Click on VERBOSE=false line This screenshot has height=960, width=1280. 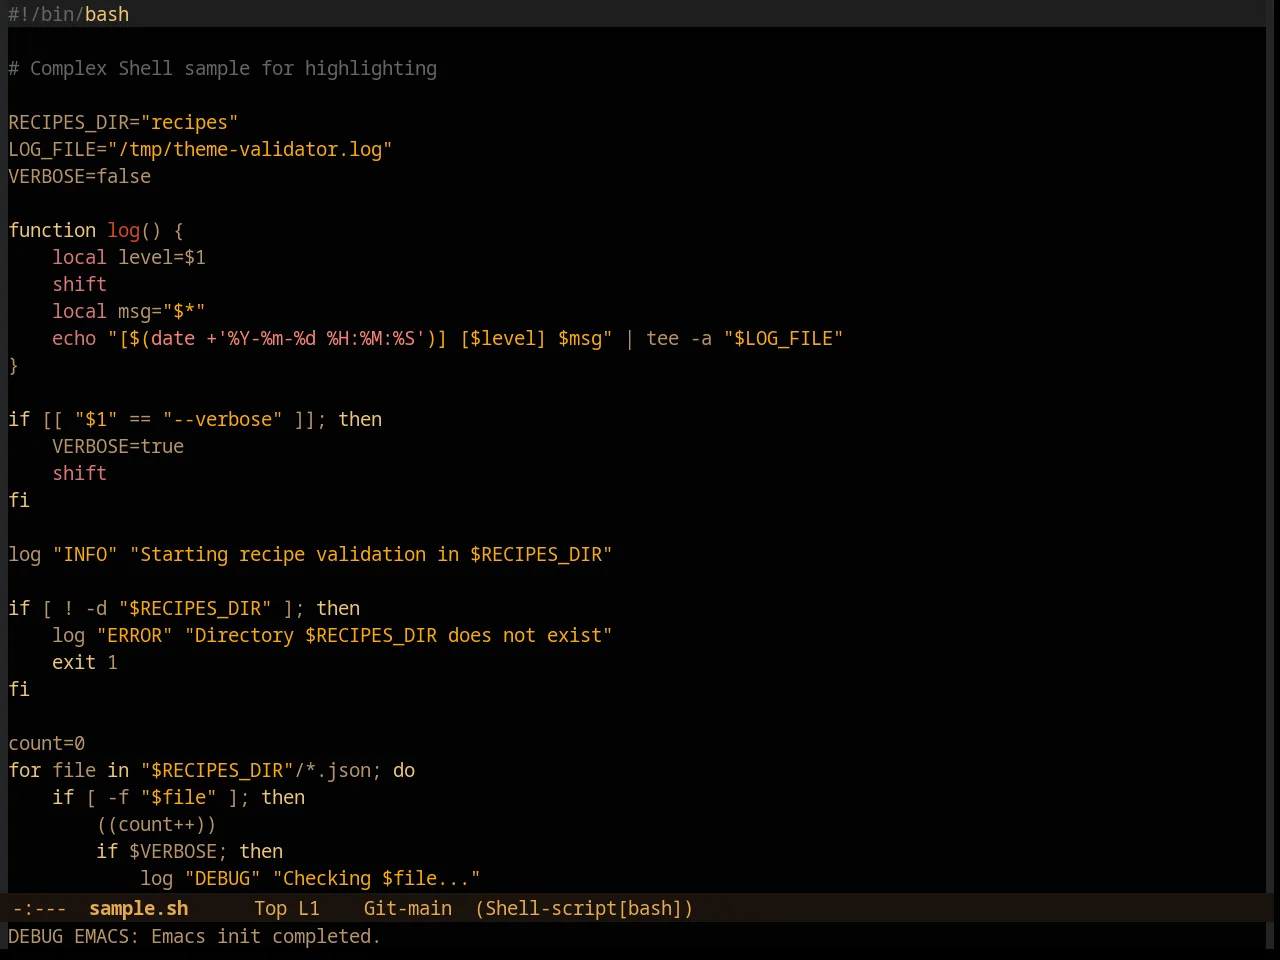(x=79, y=176)
